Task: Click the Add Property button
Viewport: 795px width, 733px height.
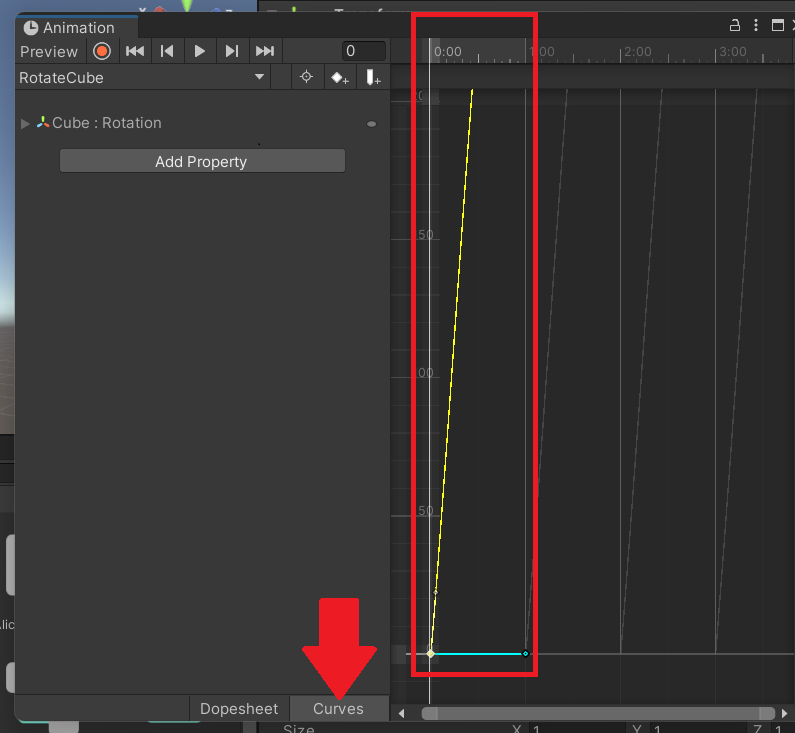Action: [x=201, y=161]
